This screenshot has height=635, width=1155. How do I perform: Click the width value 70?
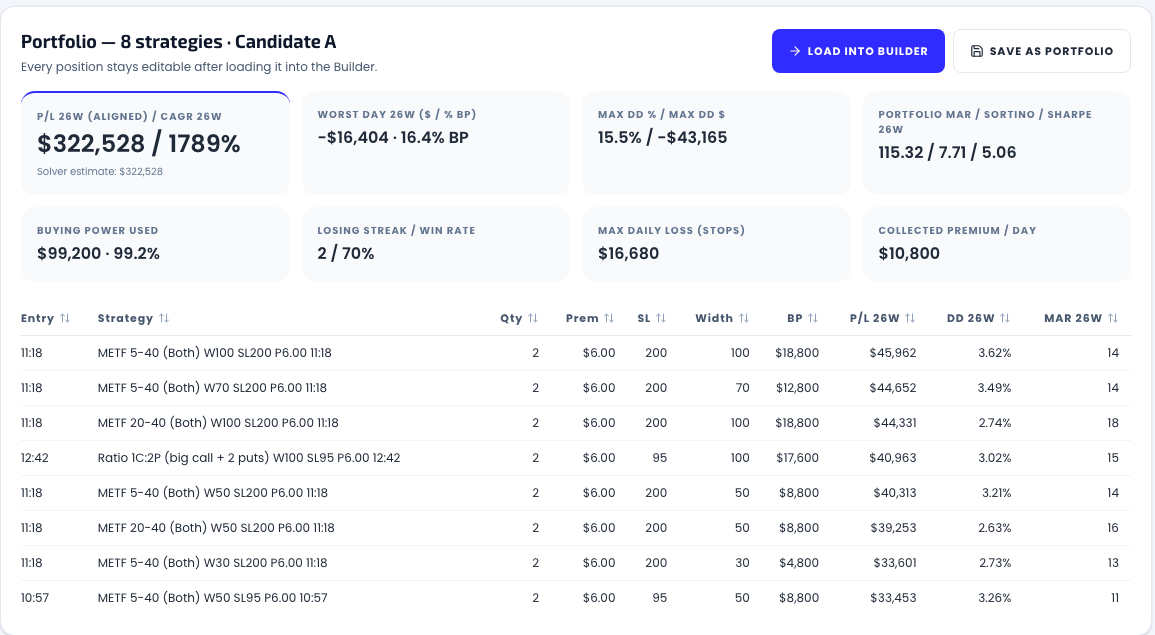[x=742, y=387]
